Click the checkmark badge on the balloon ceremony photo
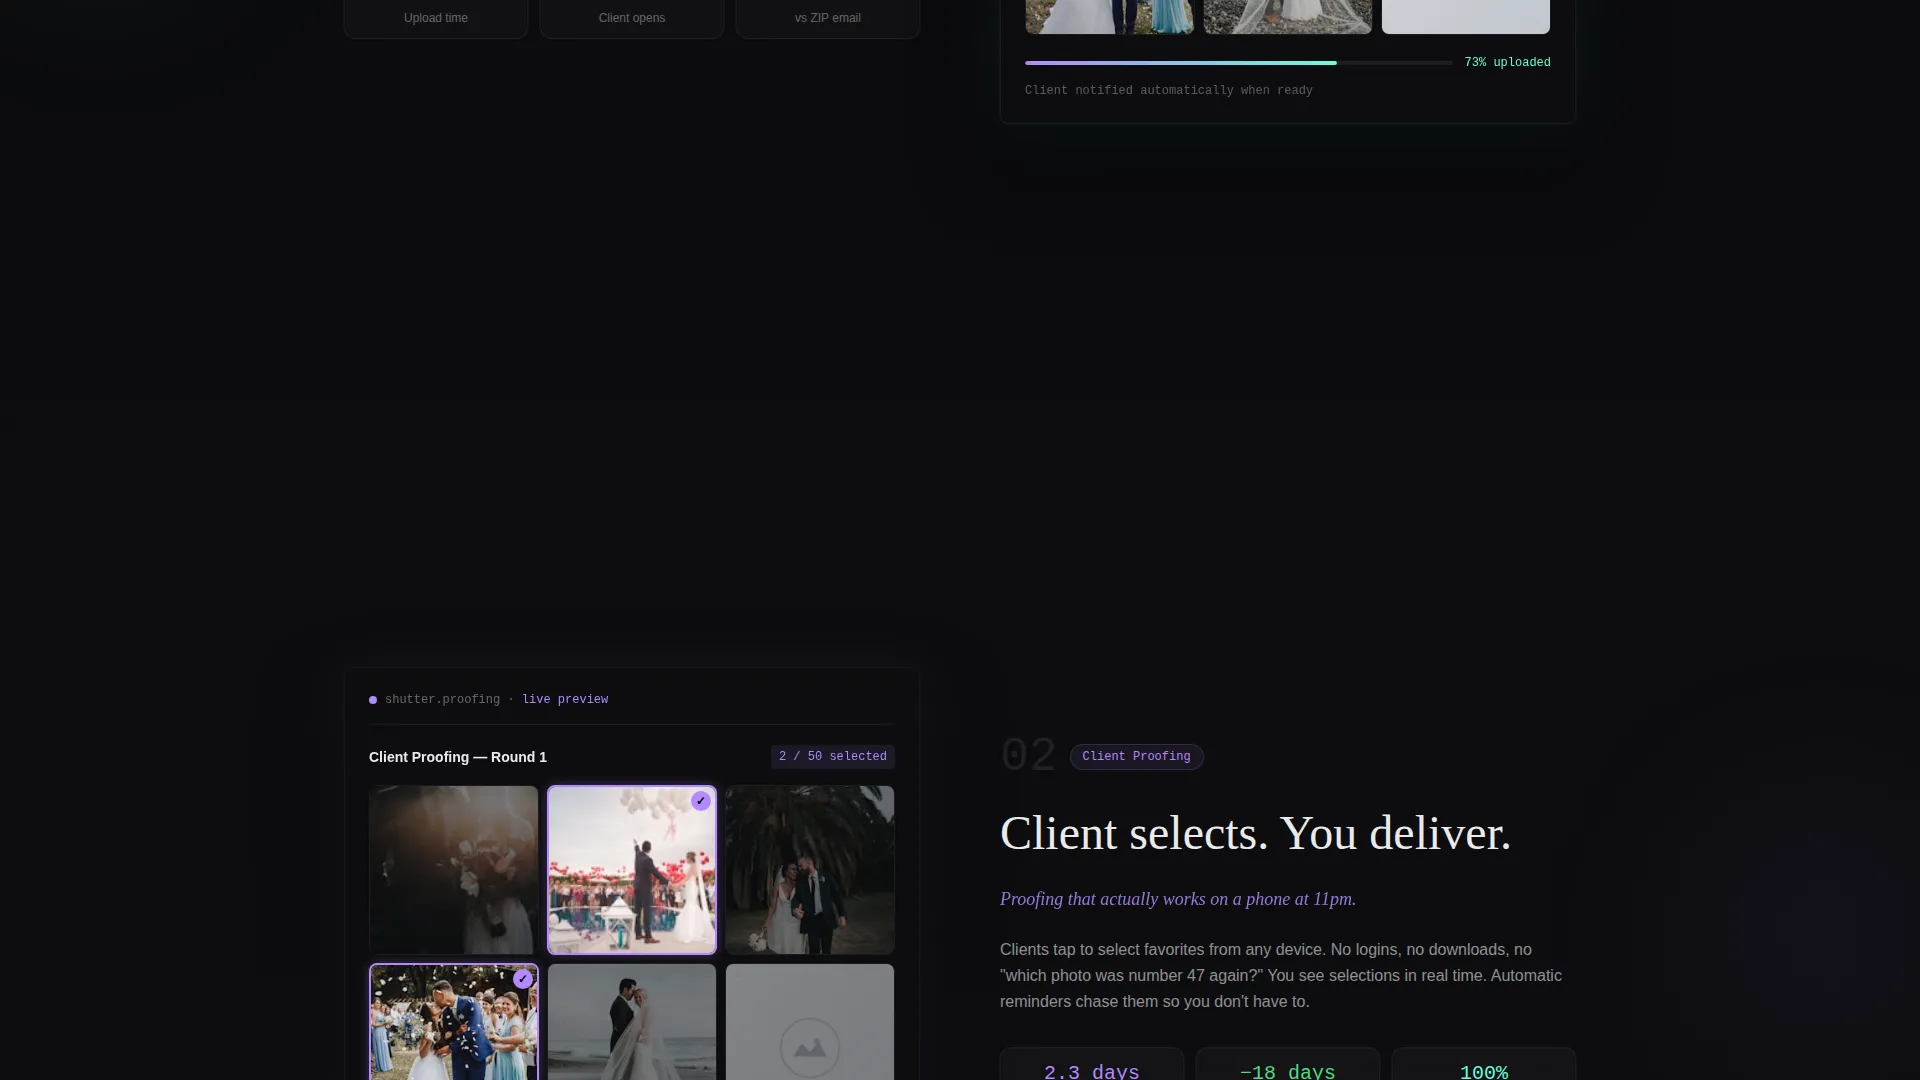The height and width of the screenshot is (1080, 1920). (x=701, y=801)
